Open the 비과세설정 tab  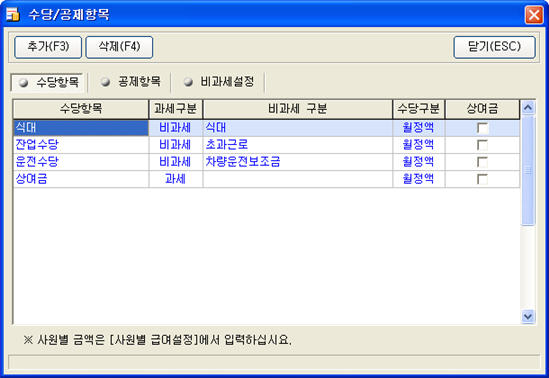tap(219, 82)
